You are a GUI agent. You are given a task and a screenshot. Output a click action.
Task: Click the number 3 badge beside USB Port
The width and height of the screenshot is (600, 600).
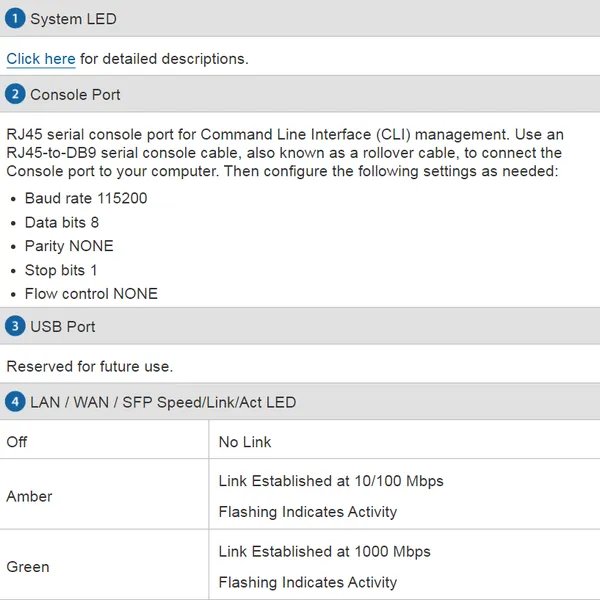tap(15, 326)
